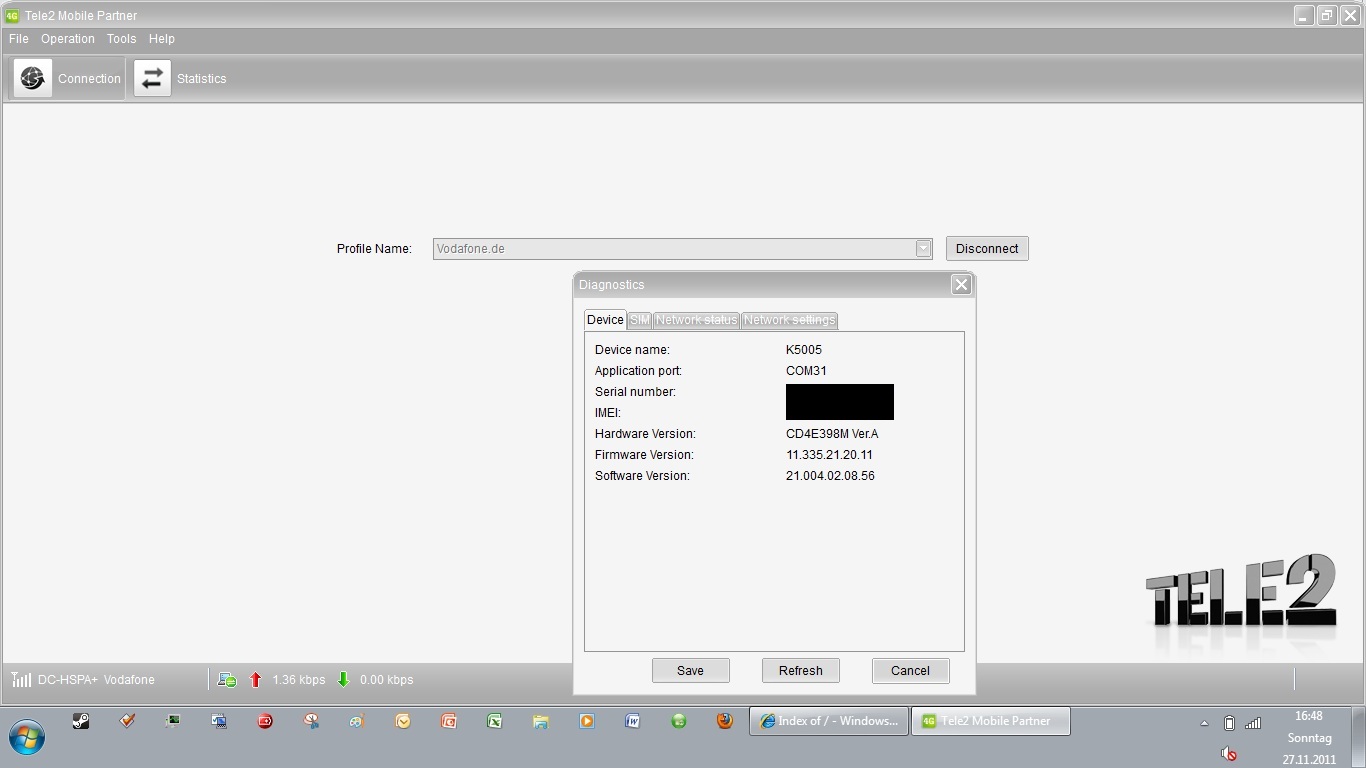Screen dimensions: 1366x768
Task: Open the Tools menu
Action: [121, 39]
